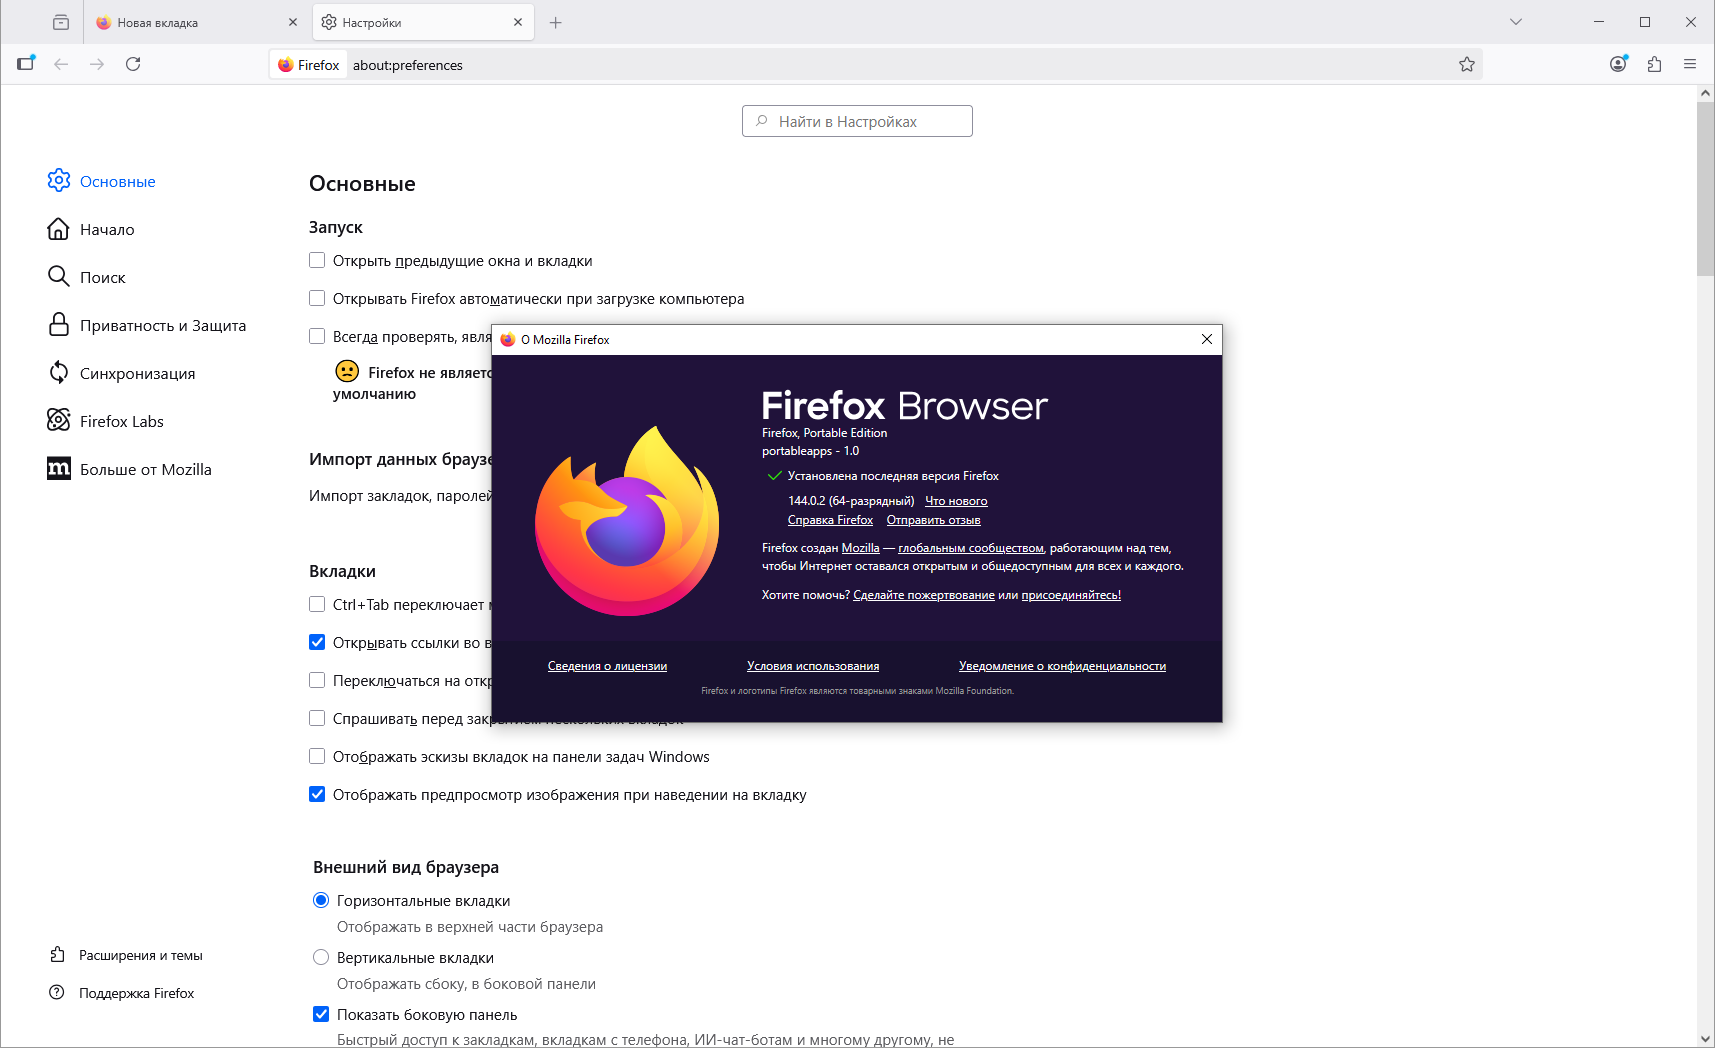Reload the page with the refresh icon
Image resolution: width=1715 pixels, height=1048 pixels.
pos(133,64)
